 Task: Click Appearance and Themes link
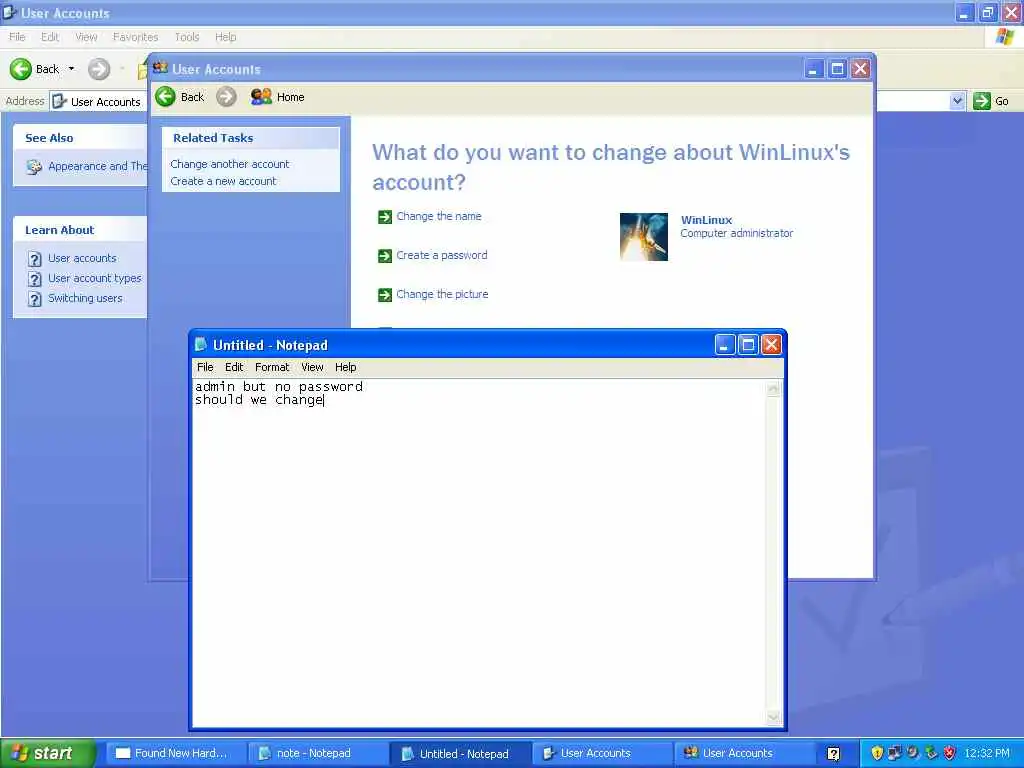pyautogui.click(x=97, y=166)
